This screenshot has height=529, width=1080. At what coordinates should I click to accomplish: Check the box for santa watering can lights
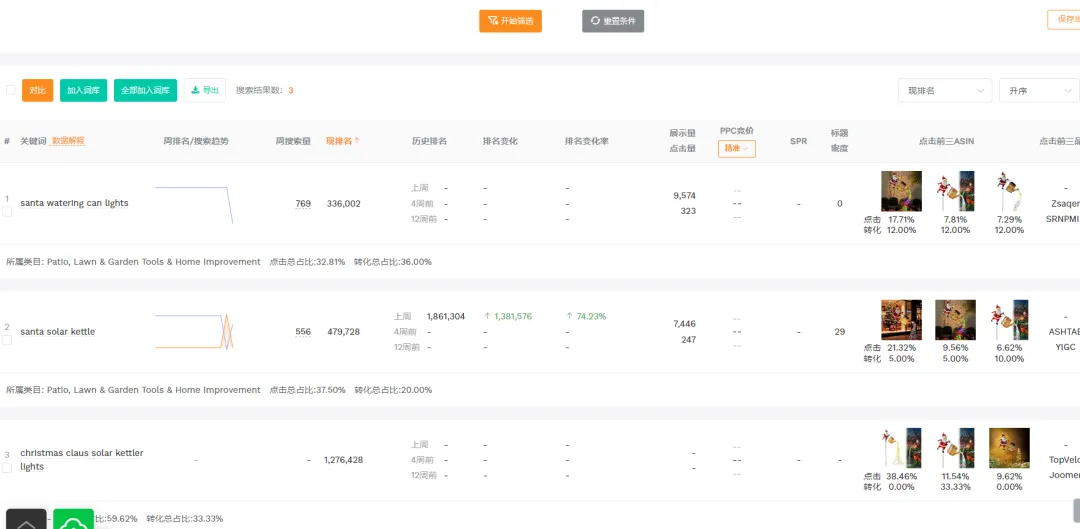coord(7,212)
